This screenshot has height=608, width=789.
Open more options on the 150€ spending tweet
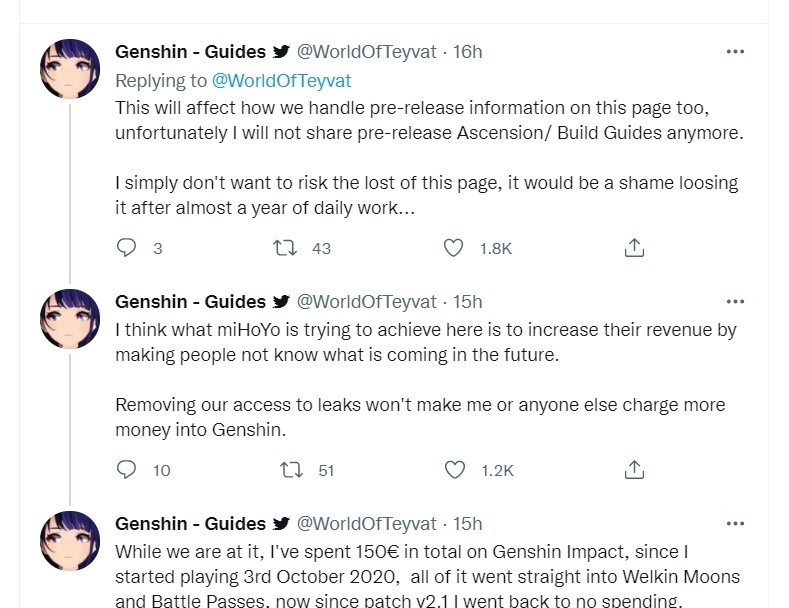tap(735, 523)
